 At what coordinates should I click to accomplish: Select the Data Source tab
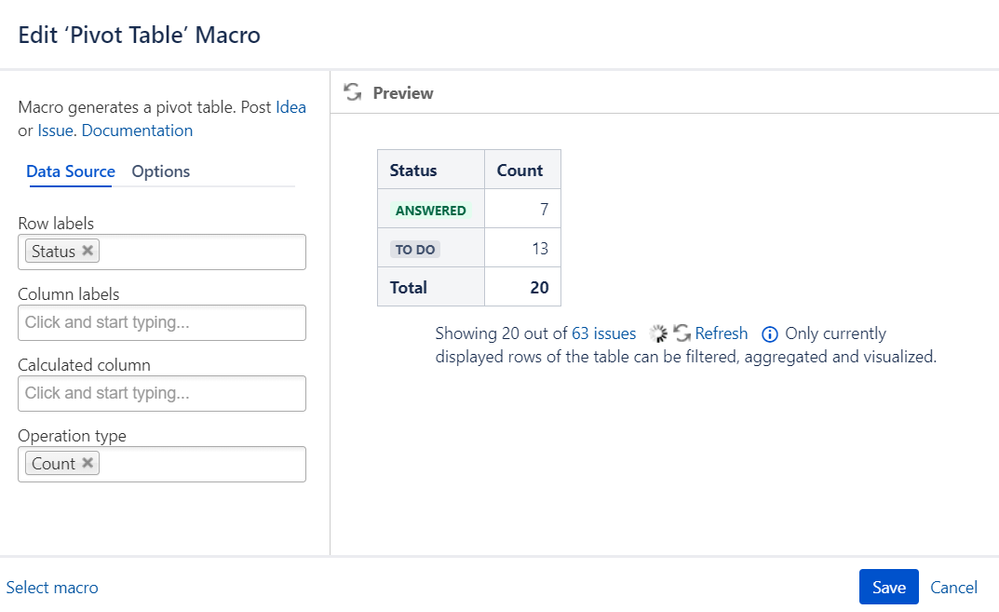point(71,171)
